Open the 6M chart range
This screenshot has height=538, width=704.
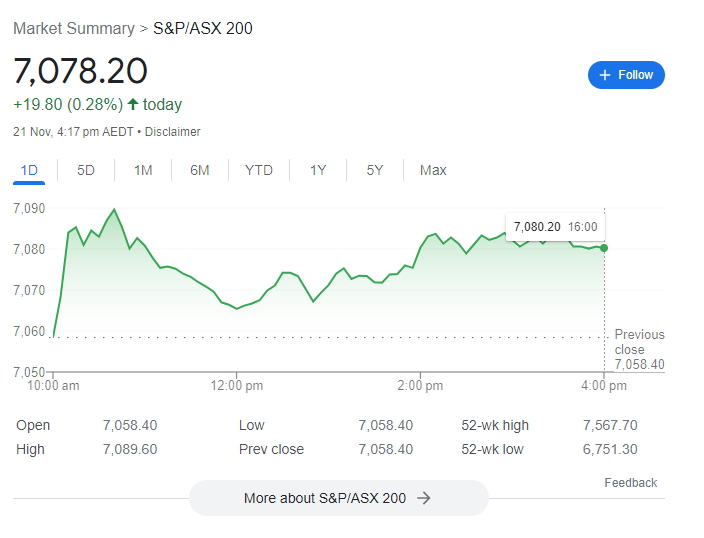(x=200, y=171)
